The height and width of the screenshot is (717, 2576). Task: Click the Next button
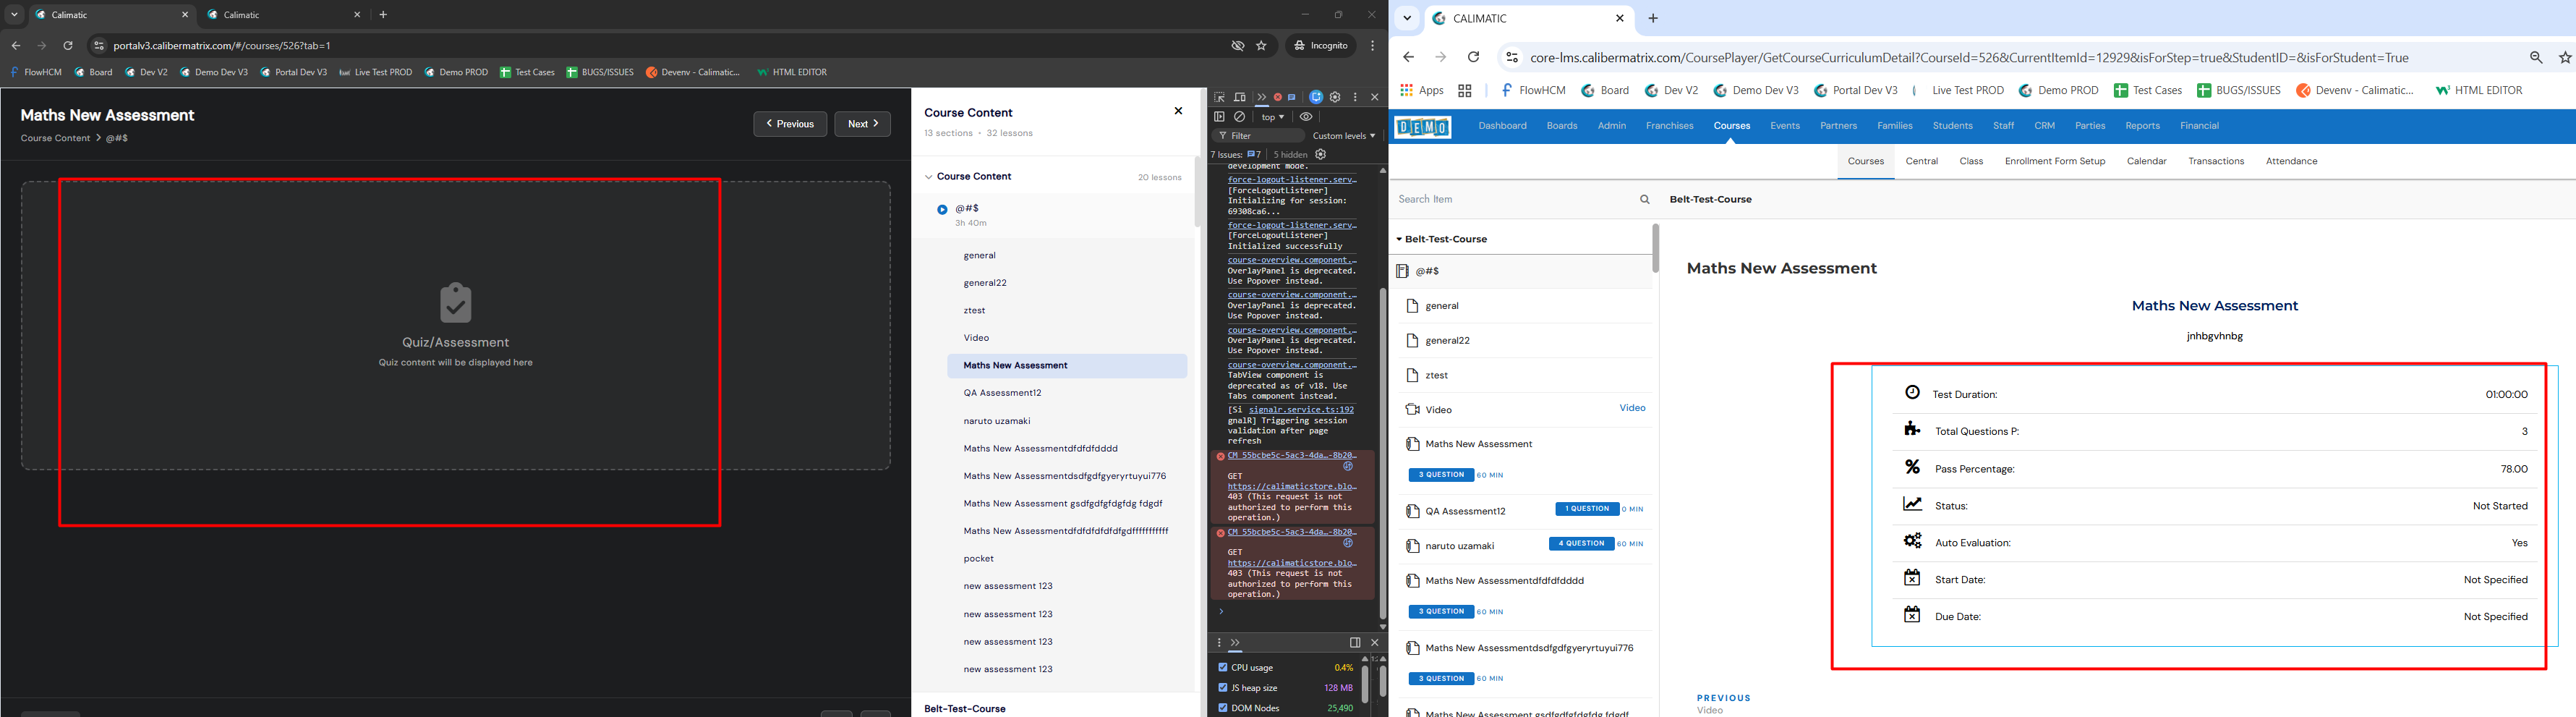862,124
